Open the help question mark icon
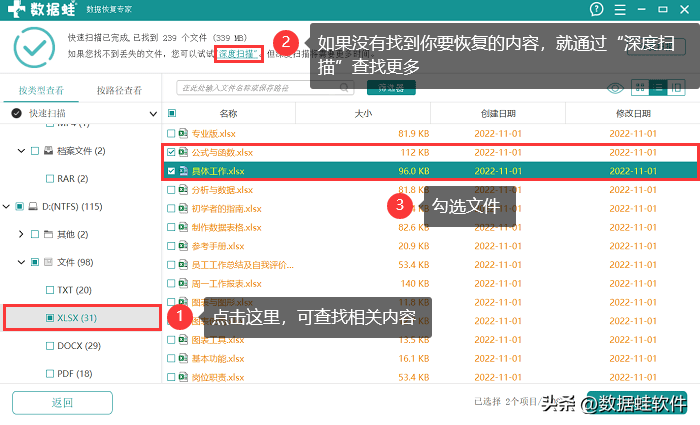The image size is (700, 425). 597,10
